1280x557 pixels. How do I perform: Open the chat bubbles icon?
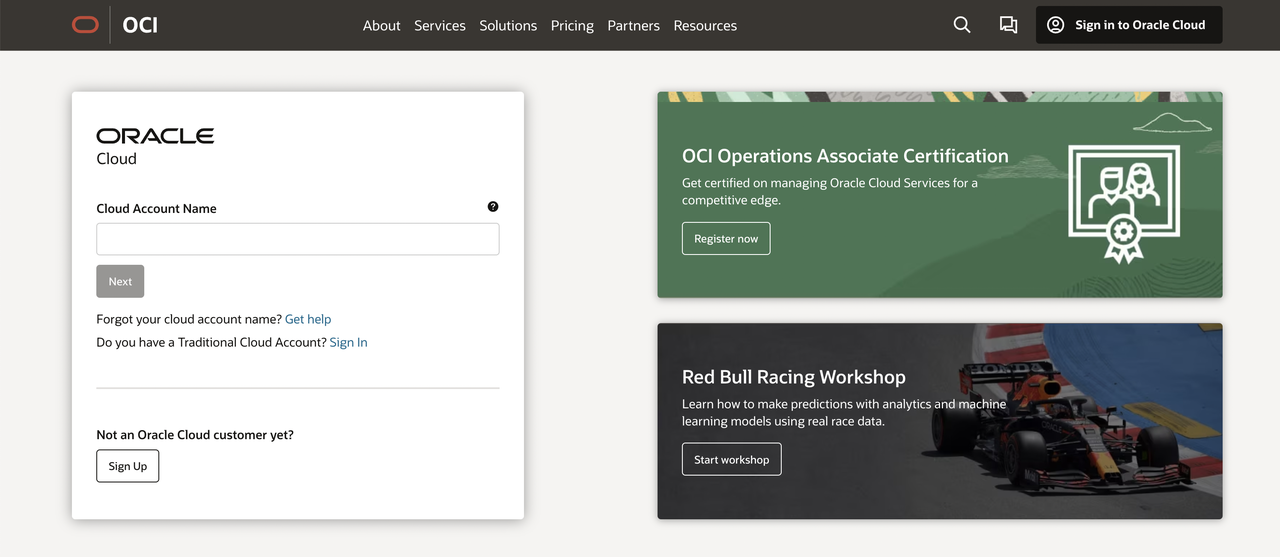pos(1008,25)
